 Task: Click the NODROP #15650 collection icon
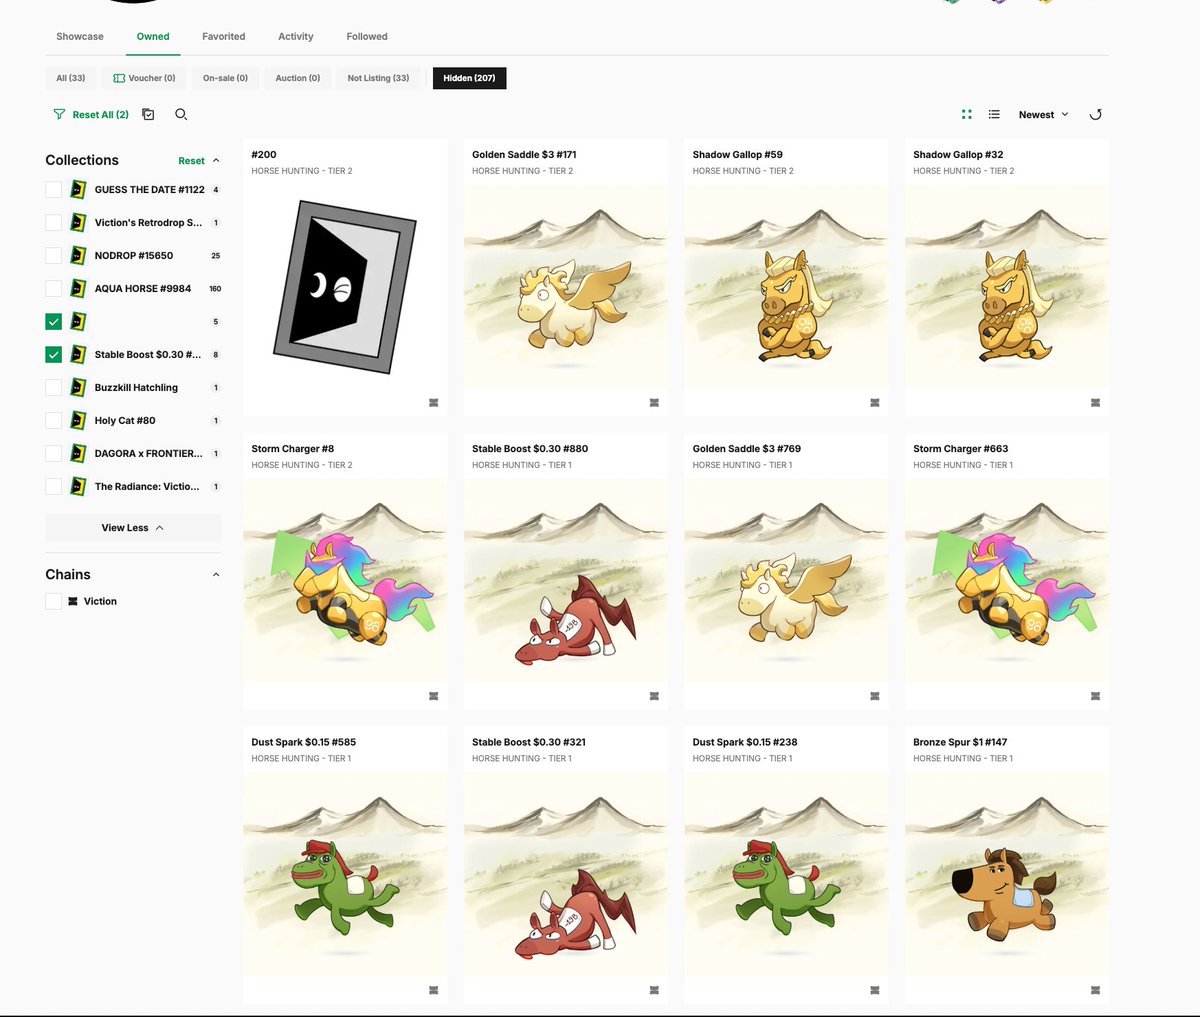coord(78,255)
